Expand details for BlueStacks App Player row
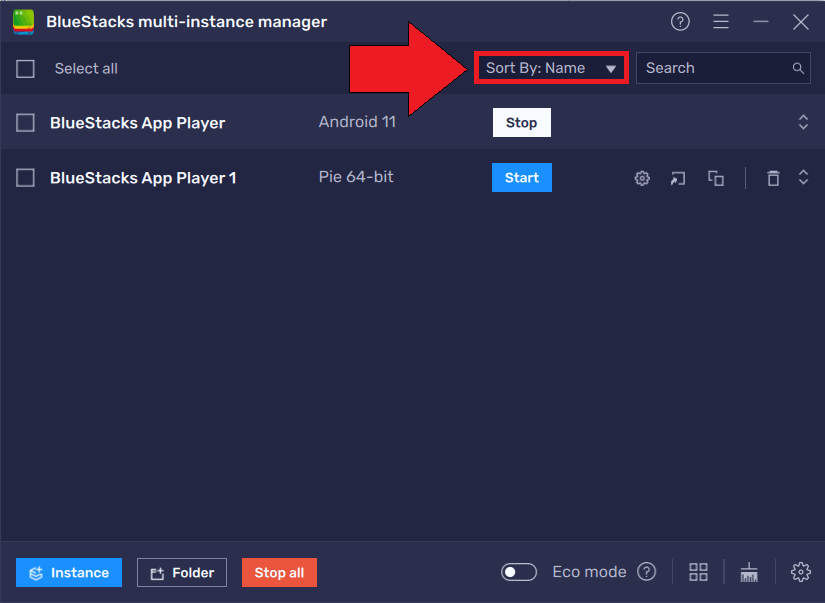Image resolution: width=825 pixels, height=603 pixels. pos(803,121)
